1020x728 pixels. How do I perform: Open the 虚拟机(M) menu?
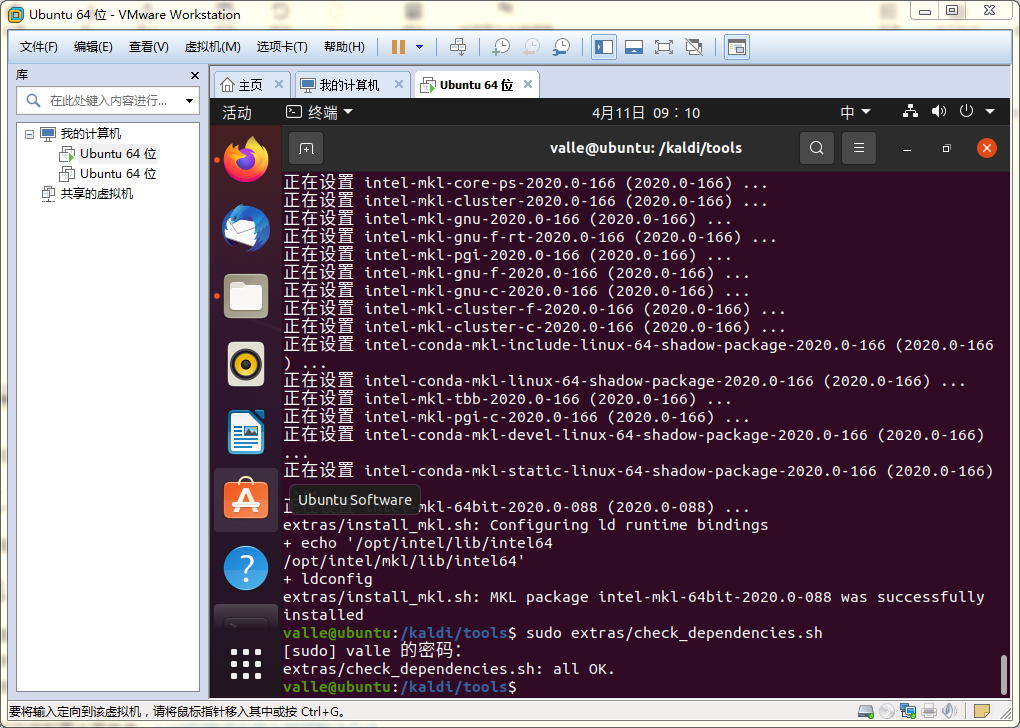click(213, 47)
